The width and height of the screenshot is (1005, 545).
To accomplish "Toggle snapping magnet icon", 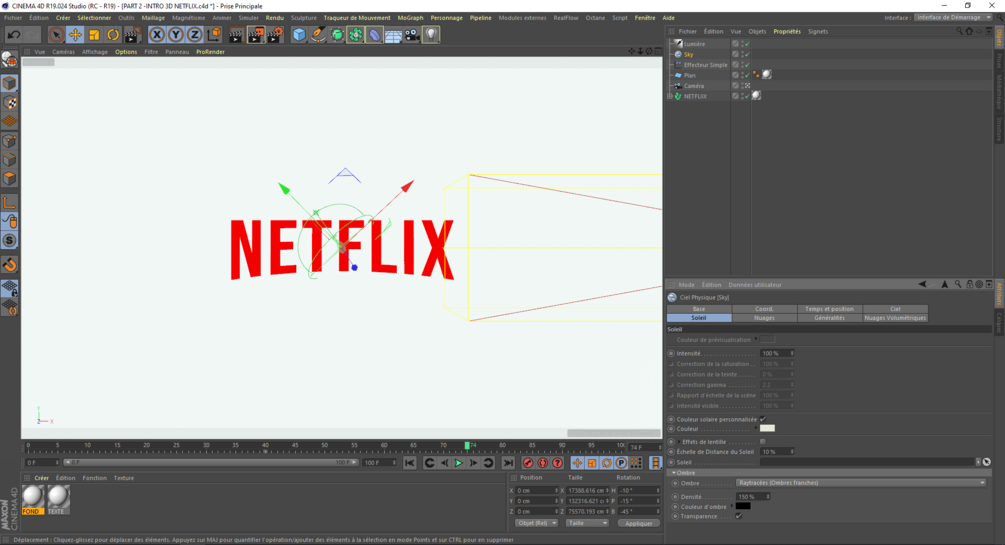I will click(x=10, y=265).
